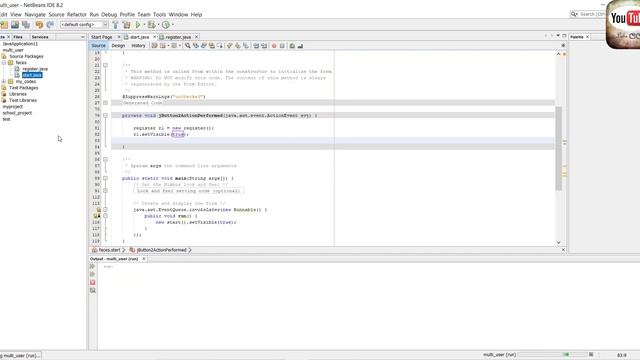Toggle bookmark editor icon
This screenshot has height=360, width=640.
tap(246, 46)
